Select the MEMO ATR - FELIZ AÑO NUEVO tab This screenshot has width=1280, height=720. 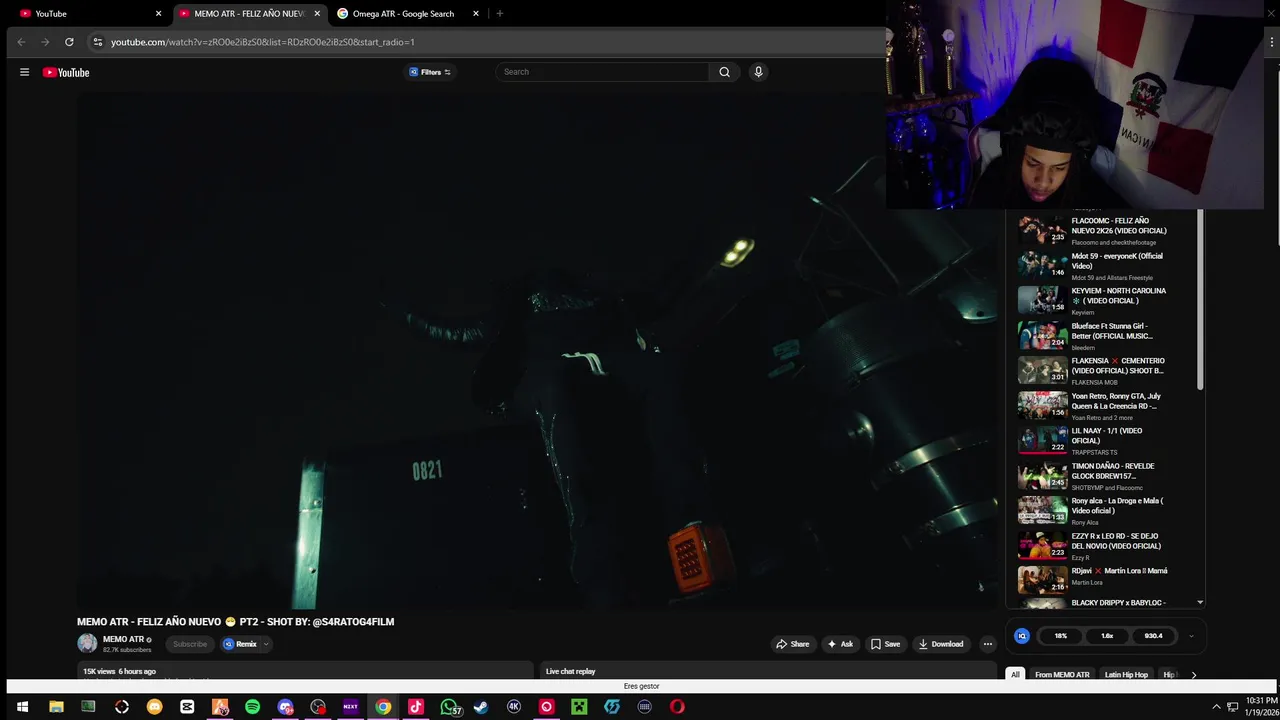coord(249,14)
